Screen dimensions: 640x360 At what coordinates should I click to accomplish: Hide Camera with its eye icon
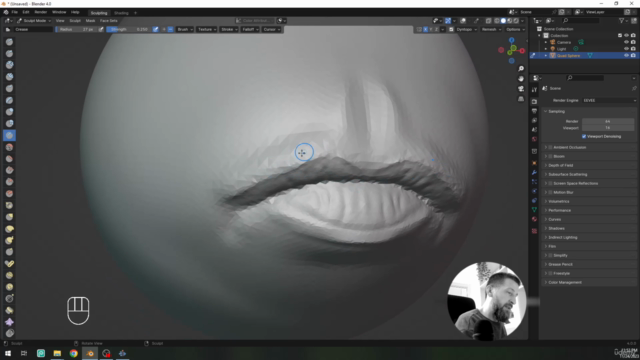tap(626, 42)
